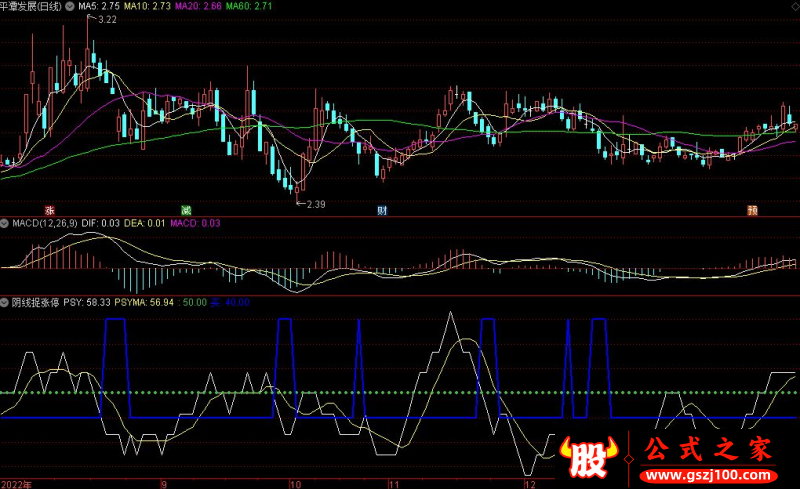Click the 2022年 label on the time axis

(17, 482)
